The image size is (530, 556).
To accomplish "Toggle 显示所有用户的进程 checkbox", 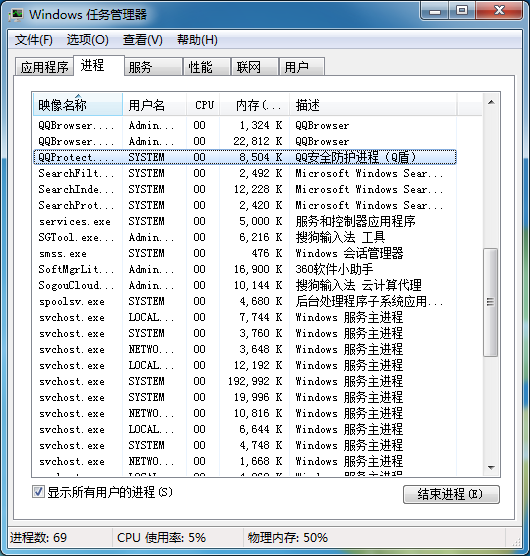I will click(38, 492).
